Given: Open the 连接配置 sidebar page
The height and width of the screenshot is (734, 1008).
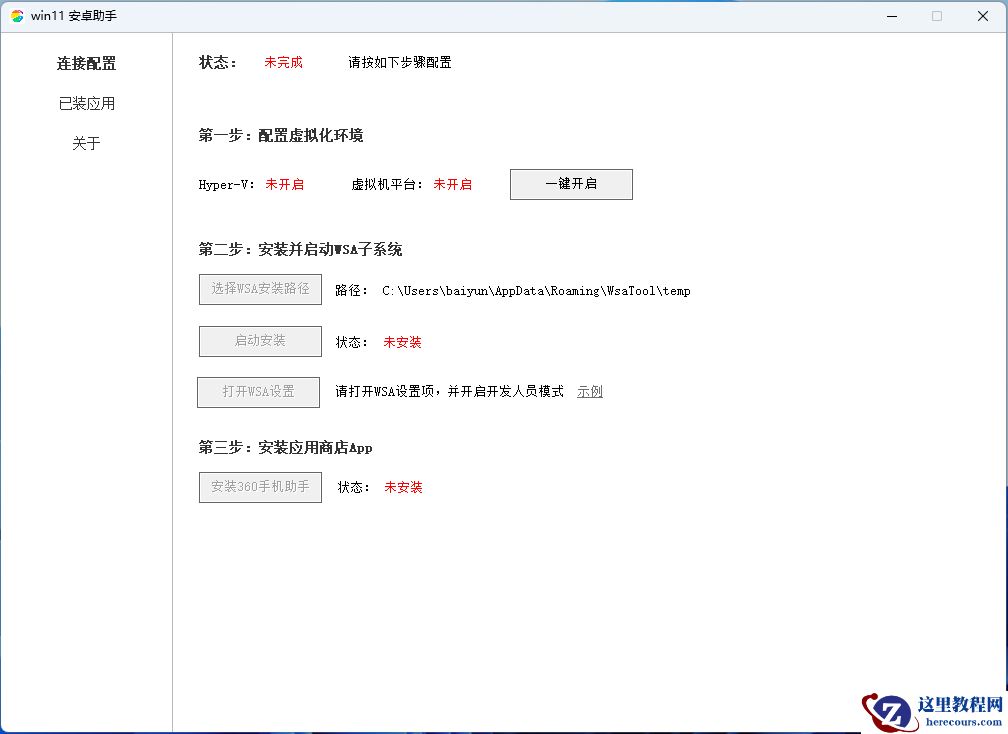Looking at the screenshot, I should click(86, 62).
